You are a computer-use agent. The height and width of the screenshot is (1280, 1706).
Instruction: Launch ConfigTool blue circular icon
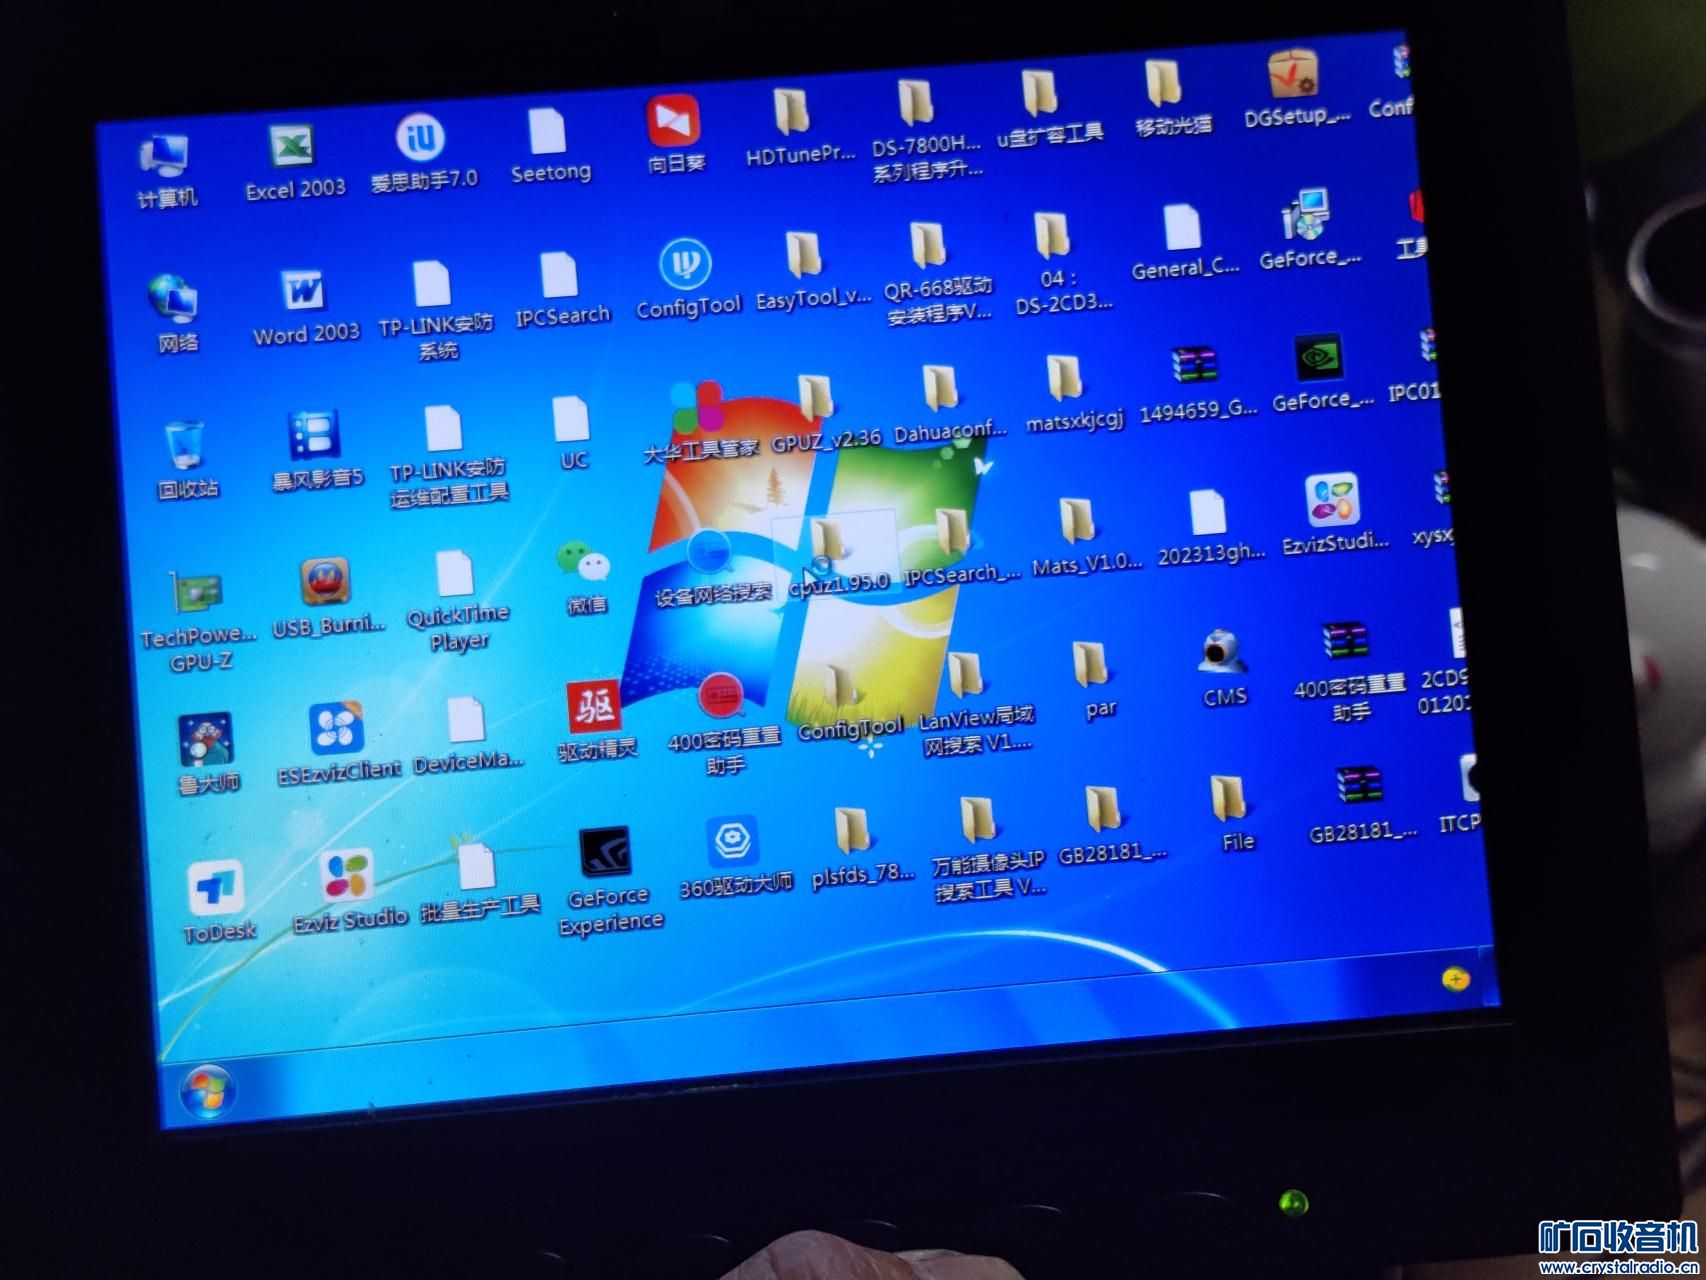point(686,266)
